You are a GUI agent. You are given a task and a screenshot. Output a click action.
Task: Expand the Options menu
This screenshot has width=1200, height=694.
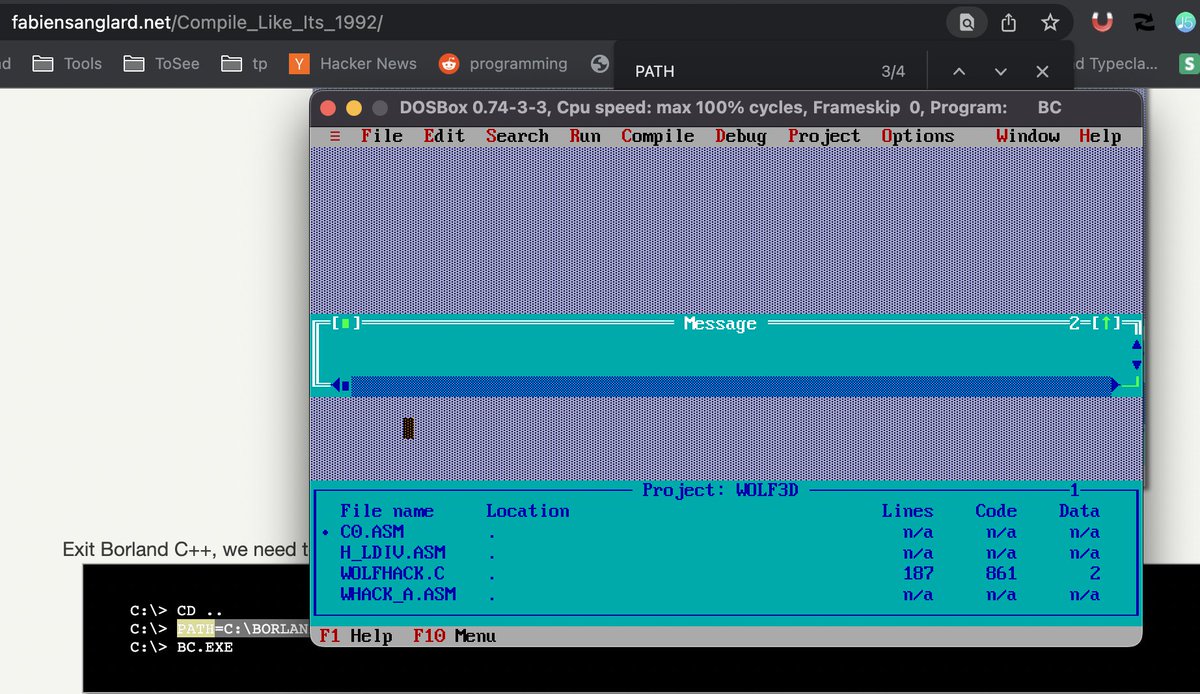(917, 137)
